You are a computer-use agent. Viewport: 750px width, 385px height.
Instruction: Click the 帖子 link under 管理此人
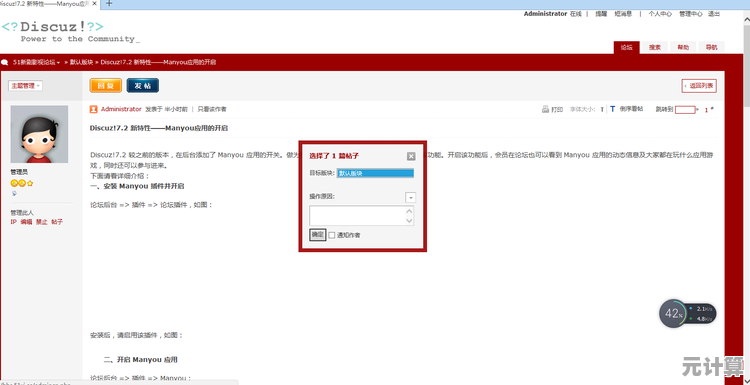[x=57, y=222]
